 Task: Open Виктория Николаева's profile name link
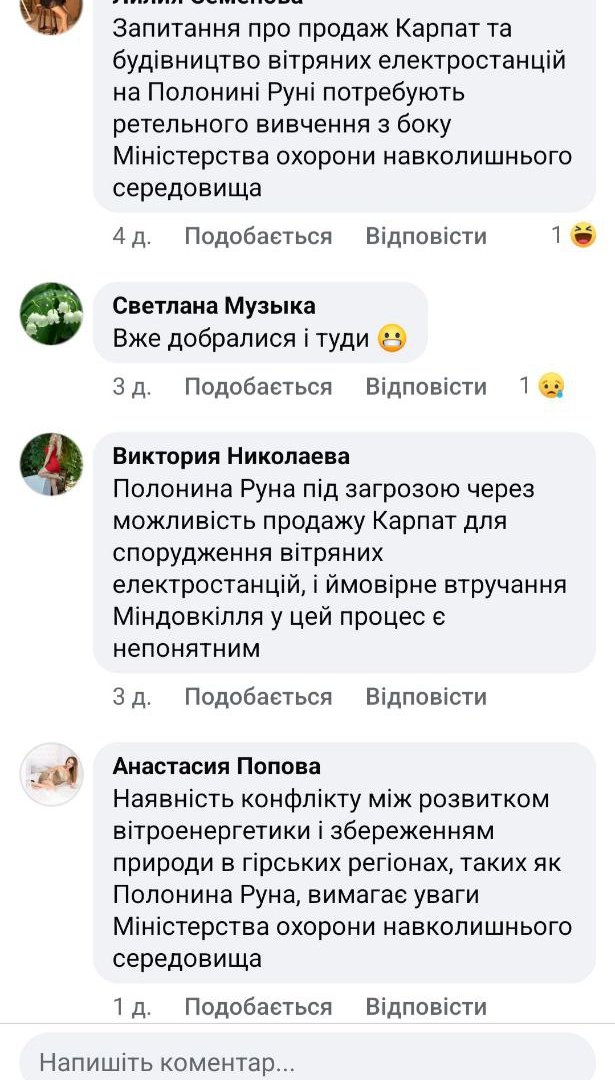pyautogui.click(x=231, y=457)
